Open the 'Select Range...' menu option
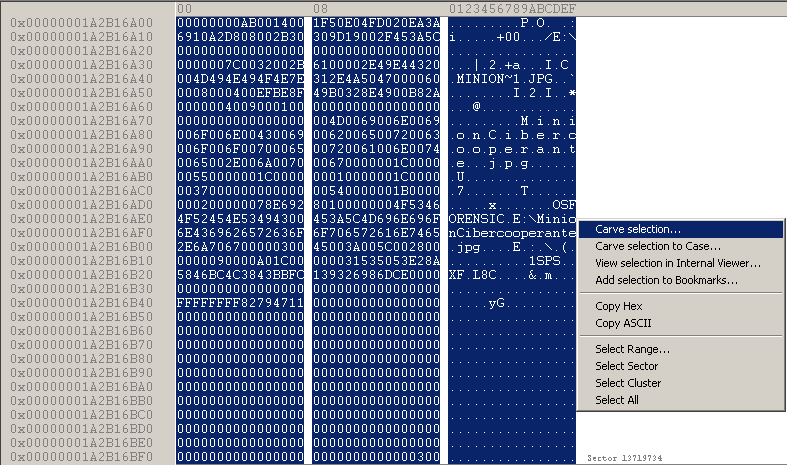This screenshot has width=787, height=465. click(632, 349)
